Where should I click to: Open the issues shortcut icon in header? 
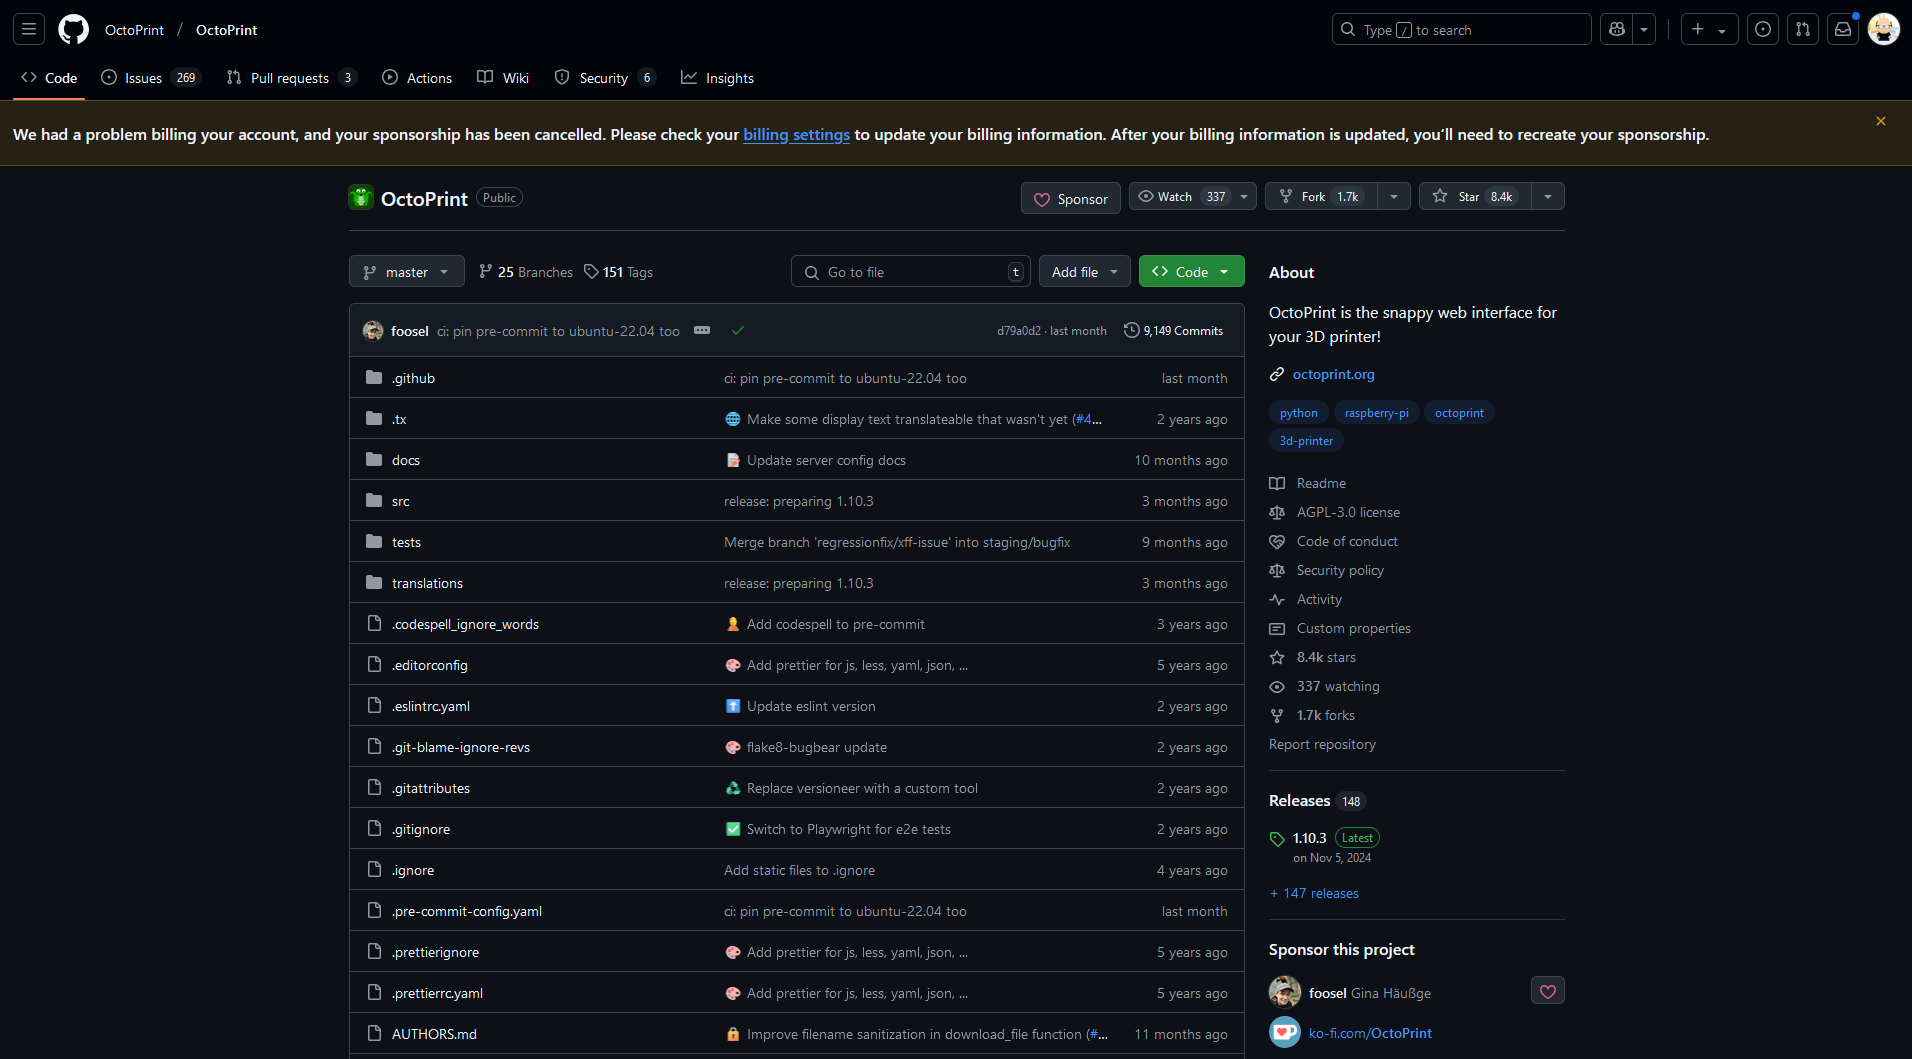pyautogui.click(x=1763, y=30)
